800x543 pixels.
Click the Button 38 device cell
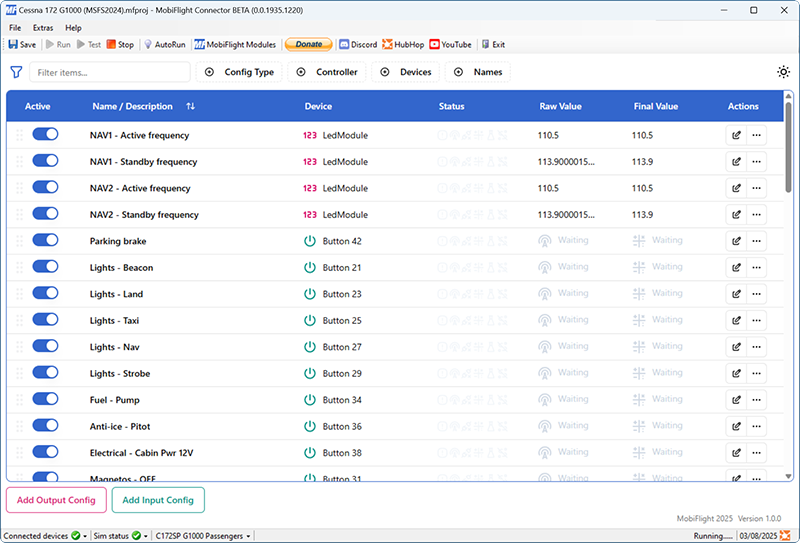click(x=342, y=453)
